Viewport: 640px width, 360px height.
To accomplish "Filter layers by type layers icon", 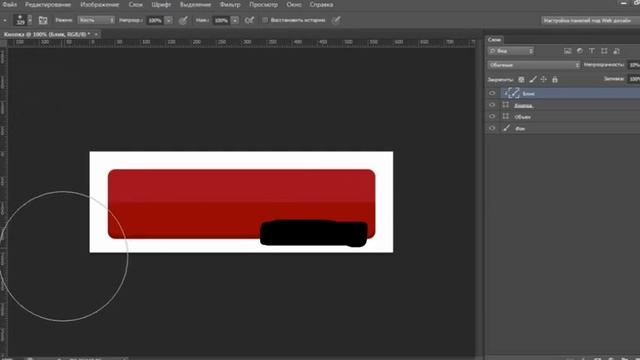I will coord(592,51).
